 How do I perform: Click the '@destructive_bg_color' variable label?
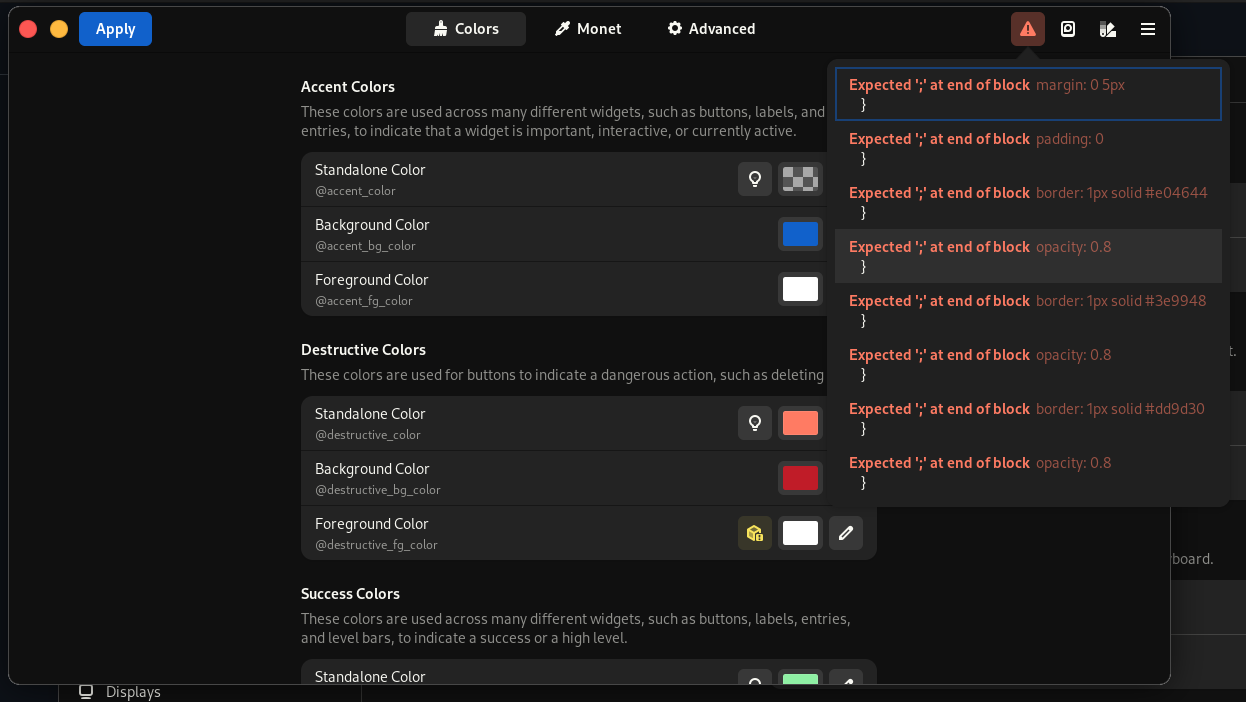click(x=377, y=490)
